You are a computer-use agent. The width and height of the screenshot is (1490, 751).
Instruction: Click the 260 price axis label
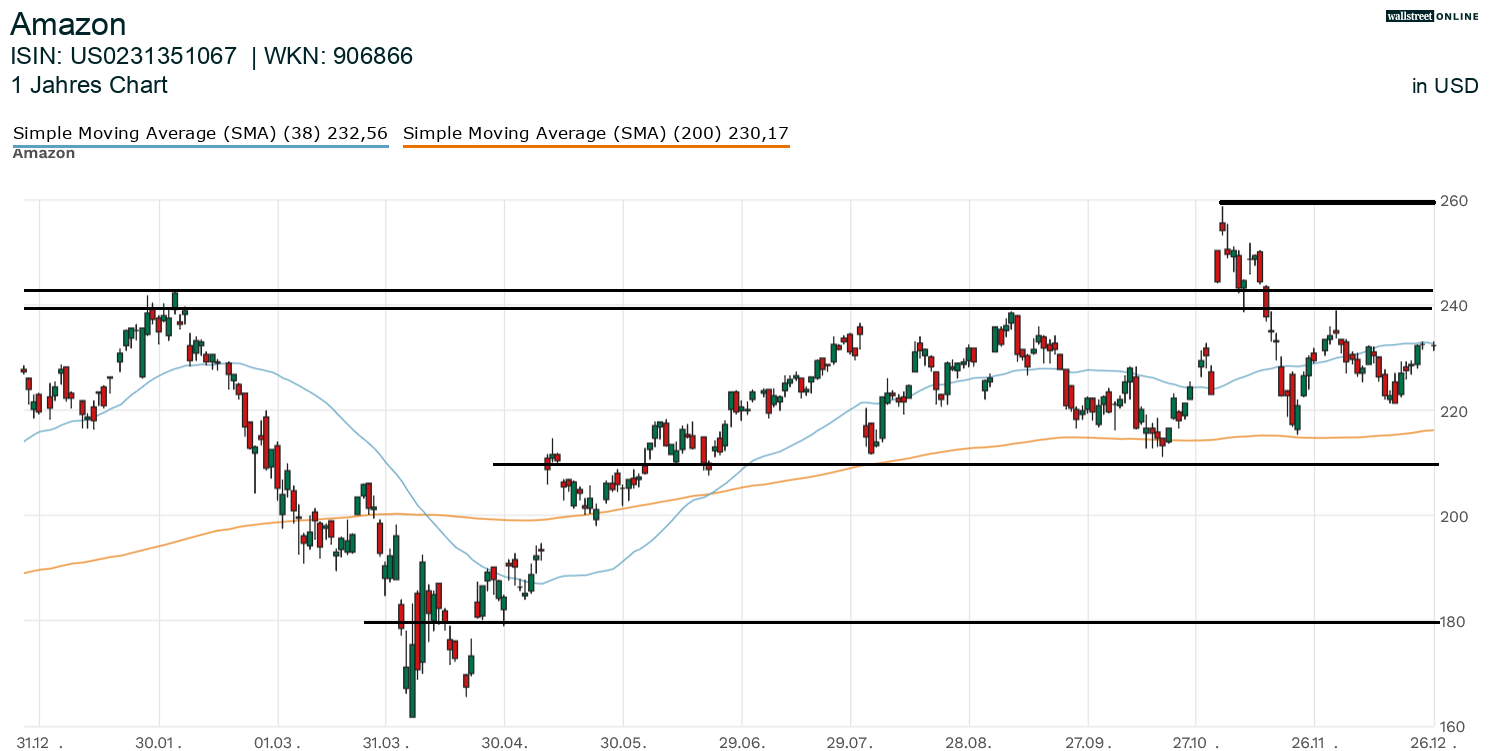point(1454,202)
